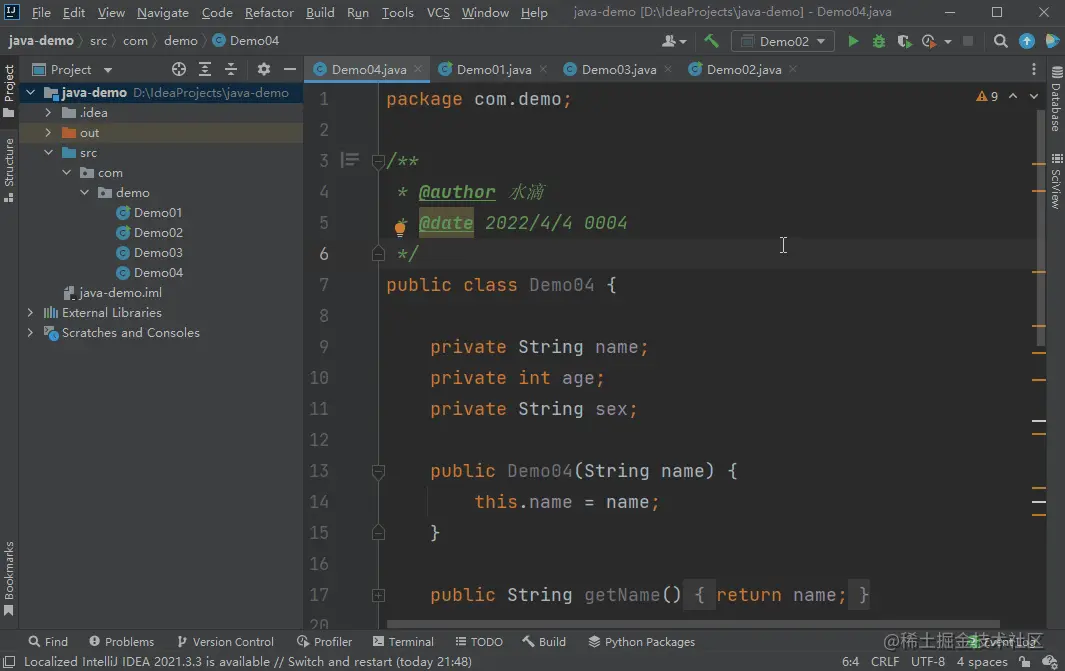Click the editor horizontal scrollbar
1065x671 pixels.
click(693, 623)
